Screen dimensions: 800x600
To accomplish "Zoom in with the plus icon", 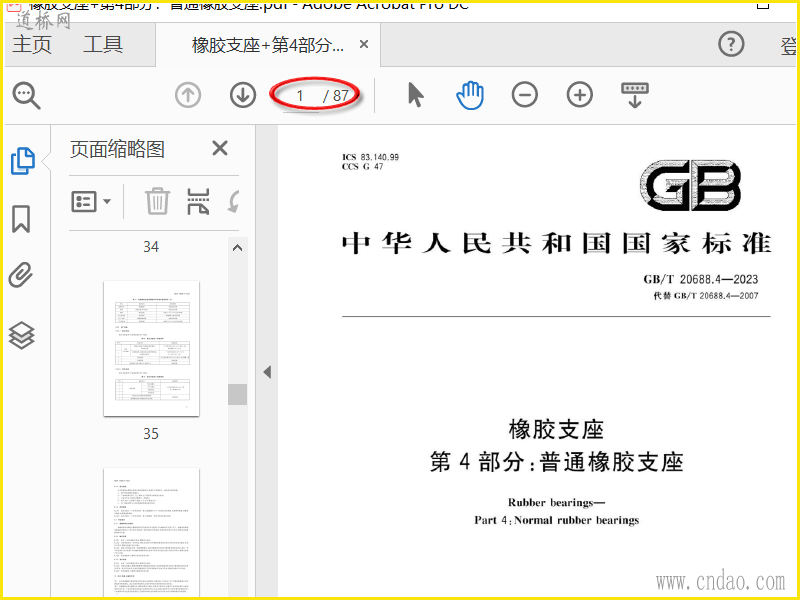I will pyautogui.click(x=580, y=95).
